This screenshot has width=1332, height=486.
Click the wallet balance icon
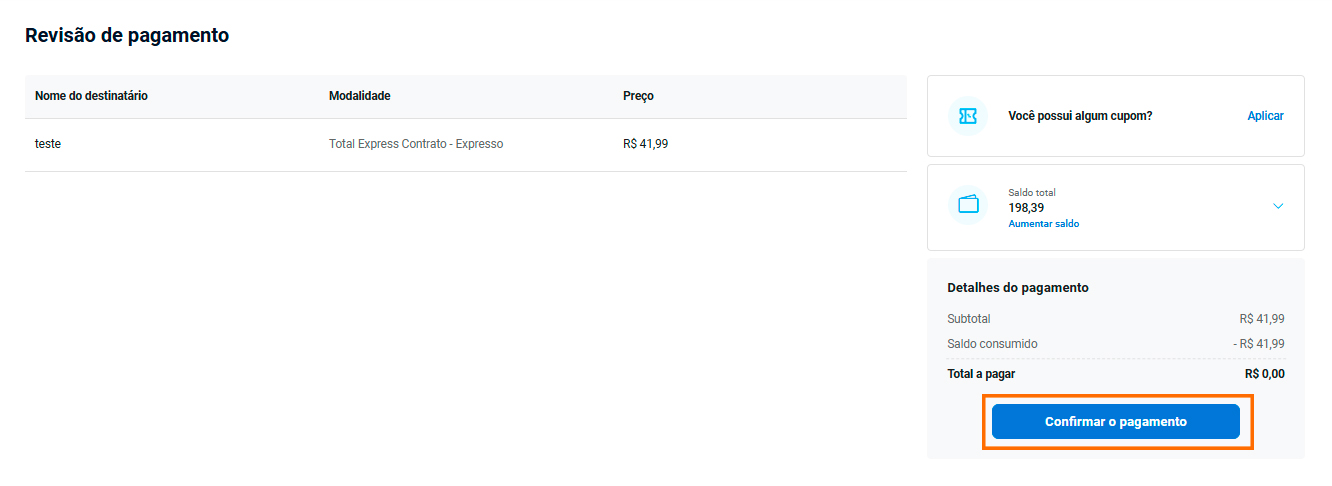(x=967, y=205)
